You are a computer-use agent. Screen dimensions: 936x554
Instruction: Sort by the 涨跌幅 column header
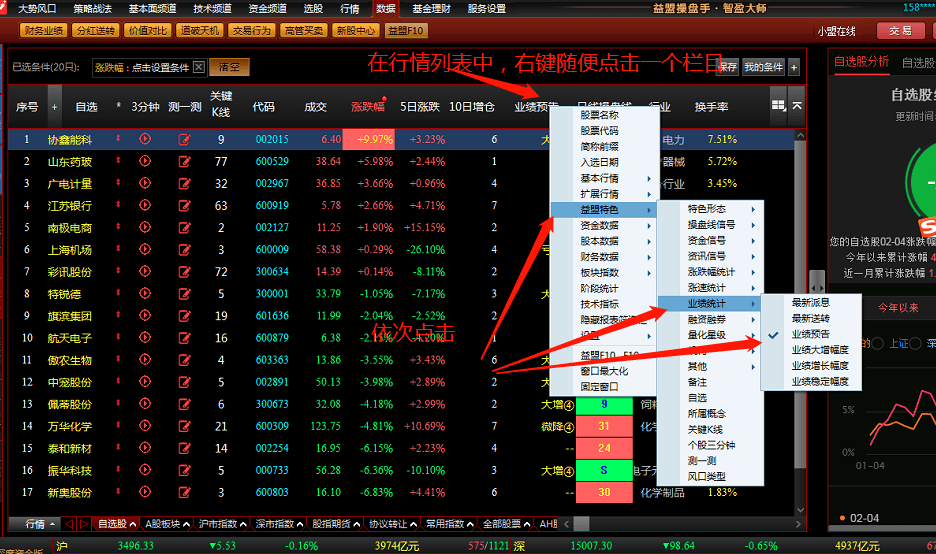[368, 107]
